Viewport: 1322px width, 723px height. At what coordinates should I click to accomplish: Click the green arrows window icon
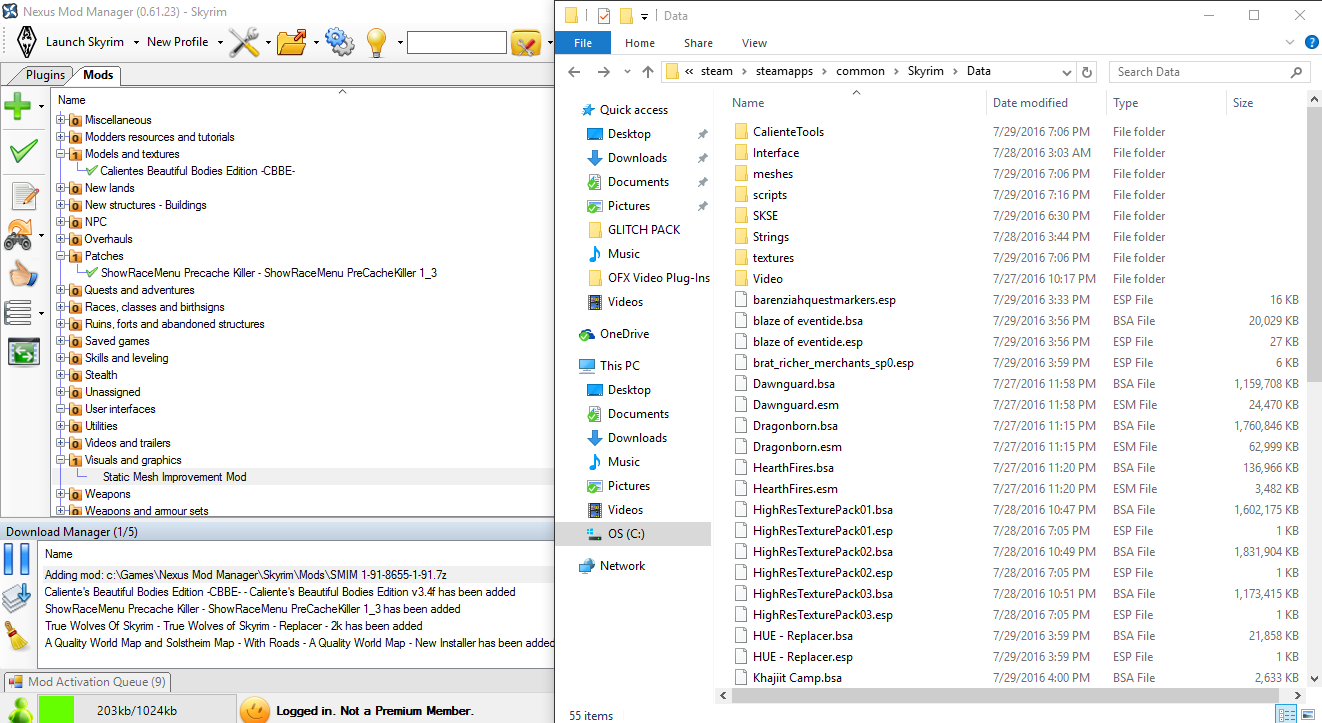click(23, 352)
